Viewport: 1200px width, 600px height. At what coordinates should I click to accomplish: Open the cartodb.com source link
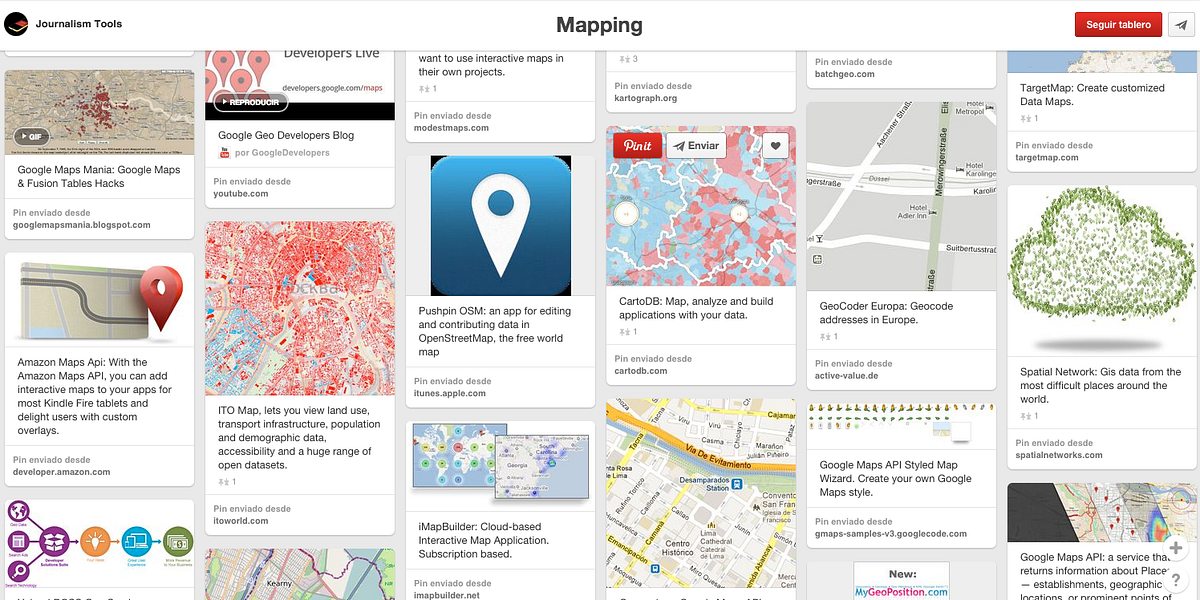pyautogui.click(x=641, y=371)
